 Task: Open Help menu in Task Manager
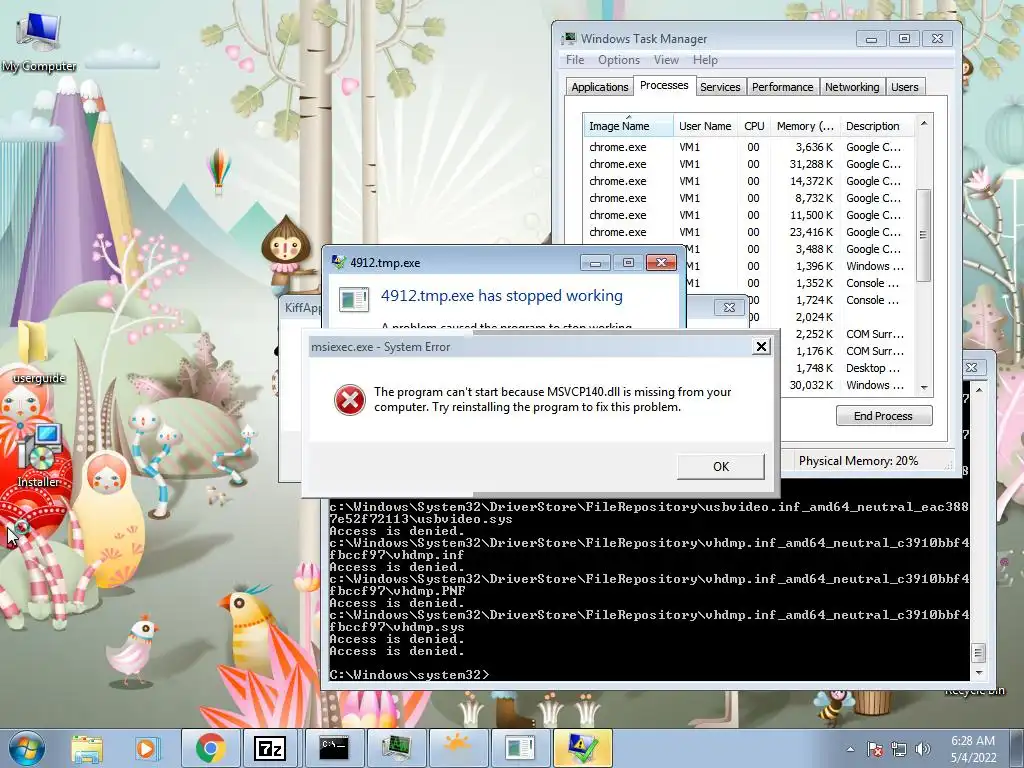pos(705,60)
